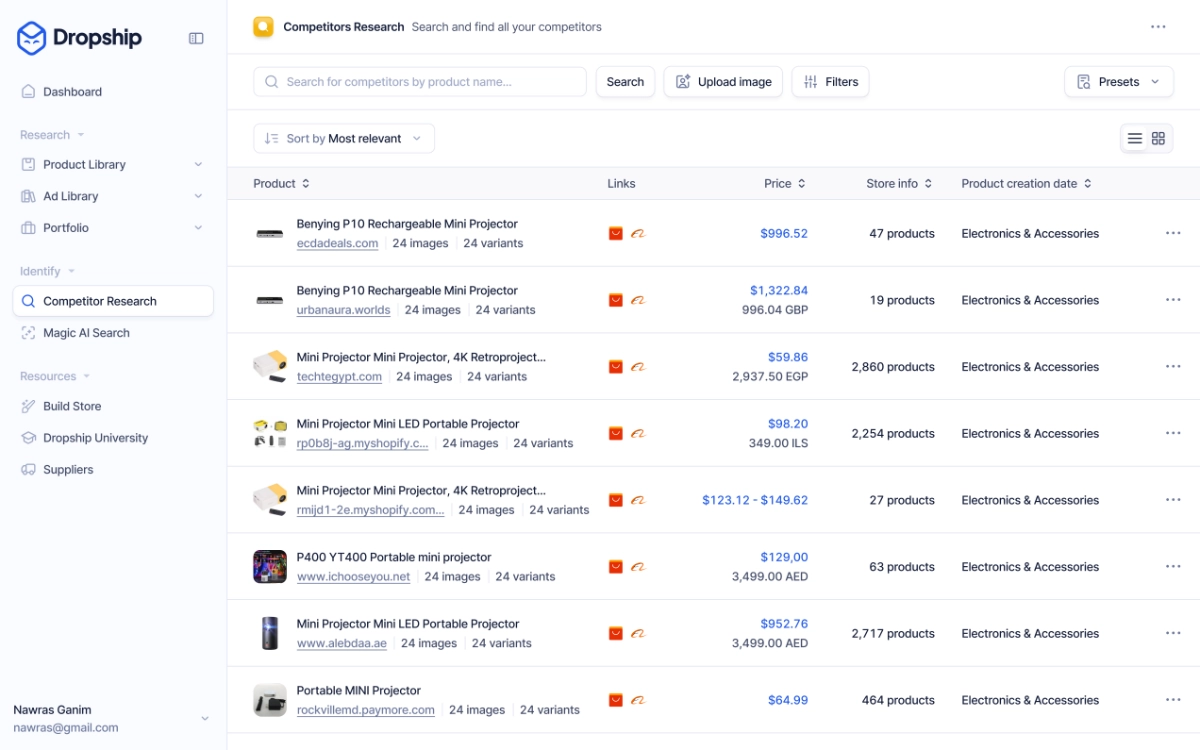1200x750 pixels.
Task: Click Upload image button
Action: coord(723,82)
